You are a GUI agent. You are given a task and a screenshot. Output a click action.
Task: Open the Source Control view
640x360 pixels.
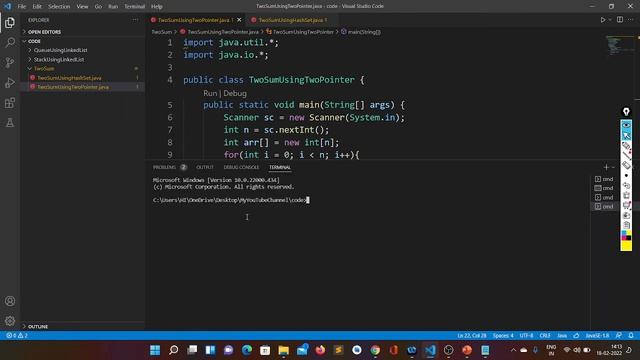click(x=10, y=62)
